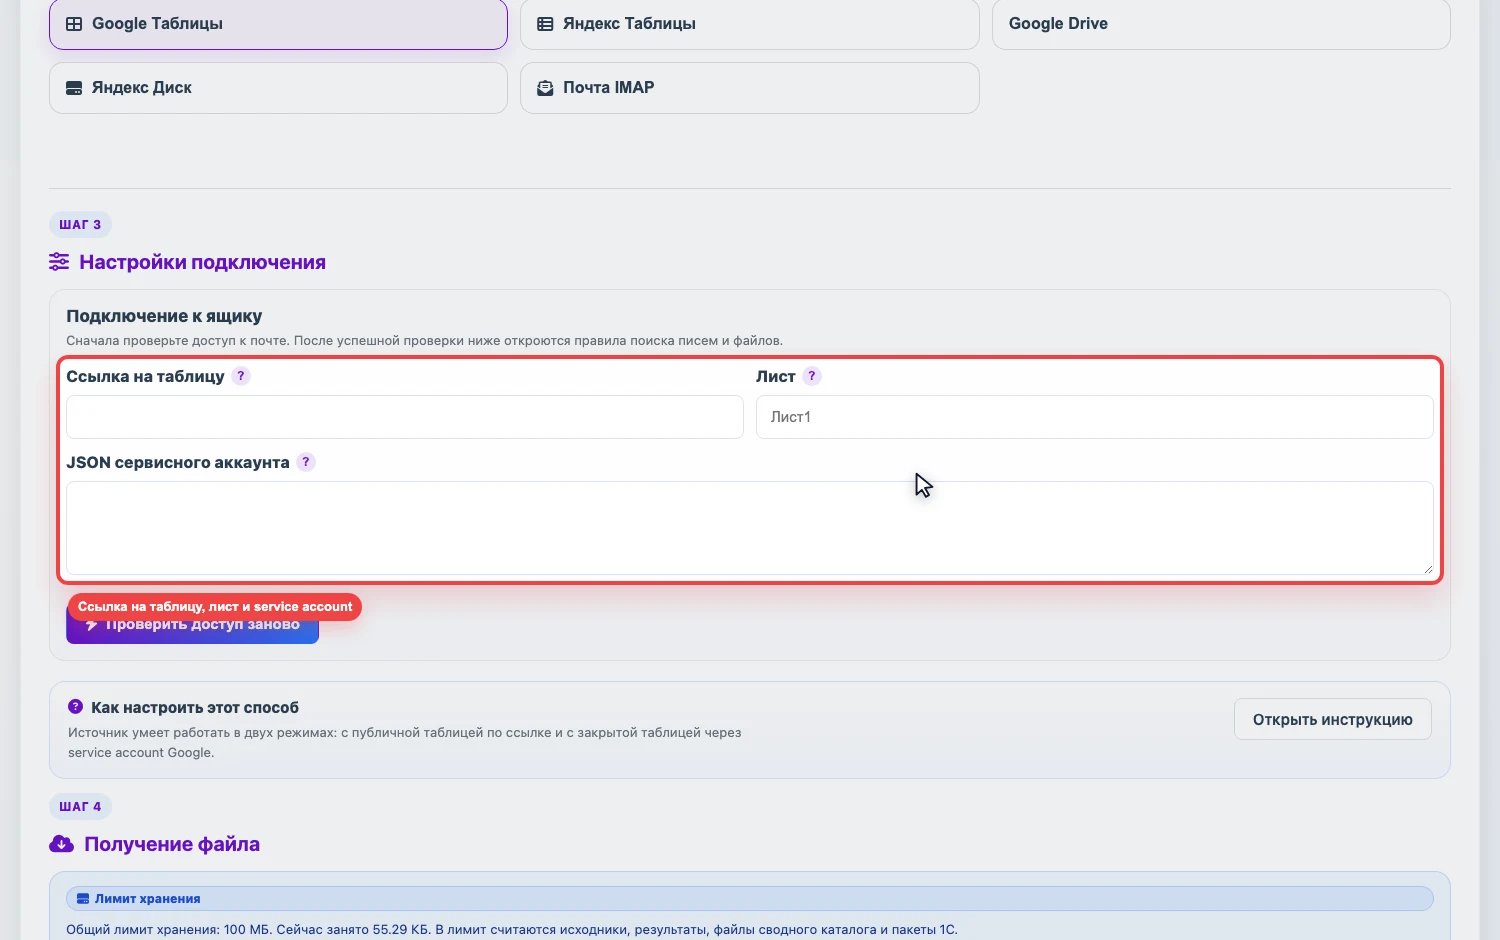Click the question icon by Как настроить этот способ
Viewport: 1500px width, 940px height.
point(75,707)
